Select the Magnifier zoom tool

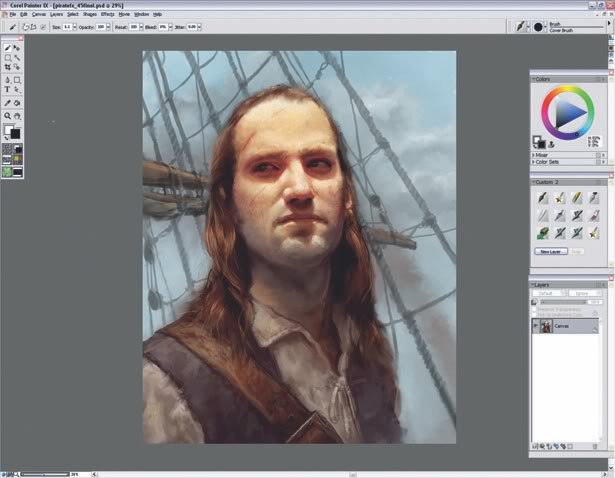7,116
